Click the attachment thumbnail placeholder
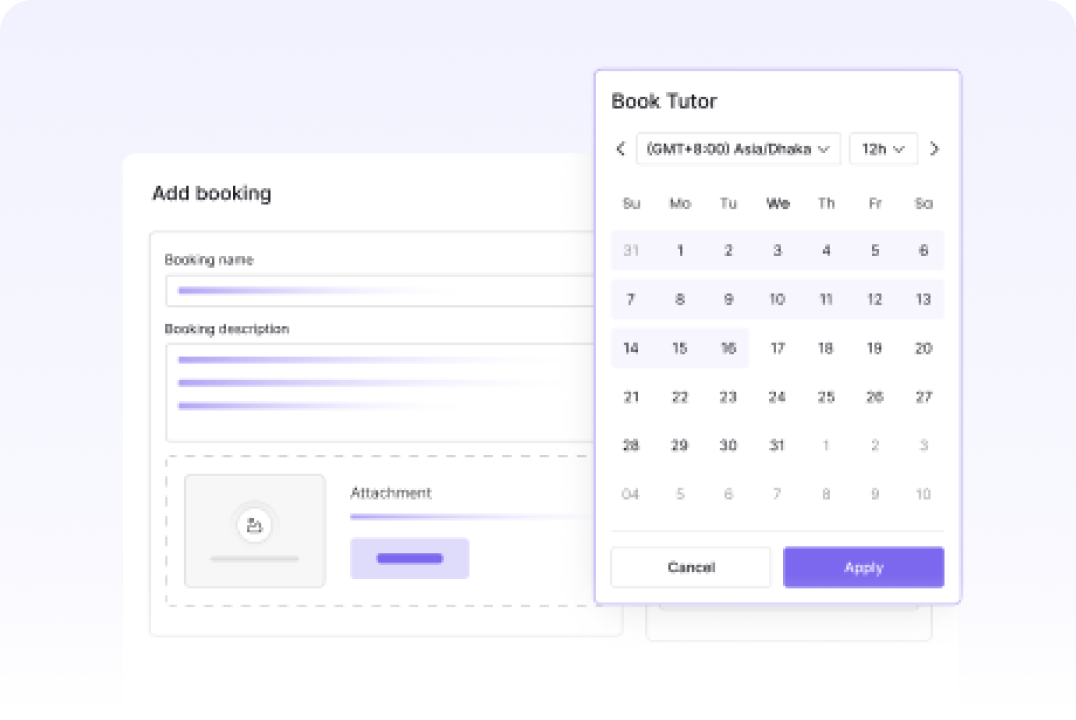1076x720 pixels. point(255,531)
